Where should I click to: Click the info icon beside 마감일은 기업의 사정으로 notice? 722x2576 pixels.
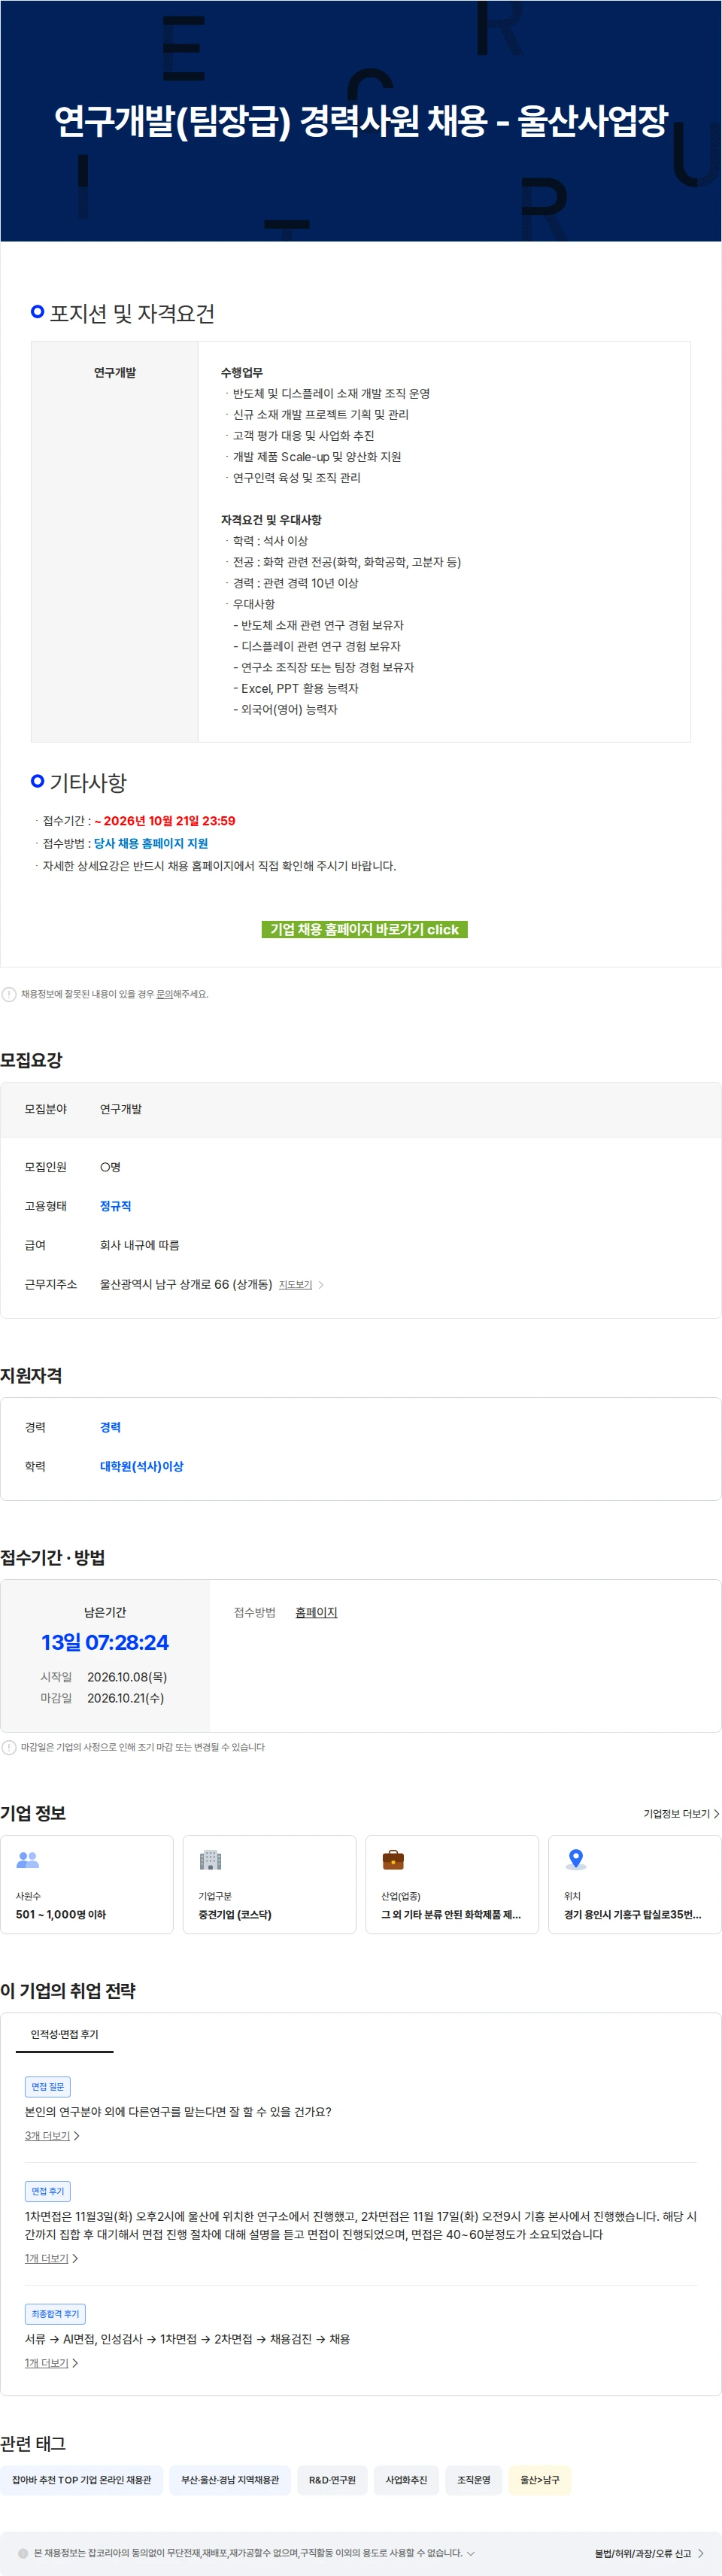(x=9, y=1747)
